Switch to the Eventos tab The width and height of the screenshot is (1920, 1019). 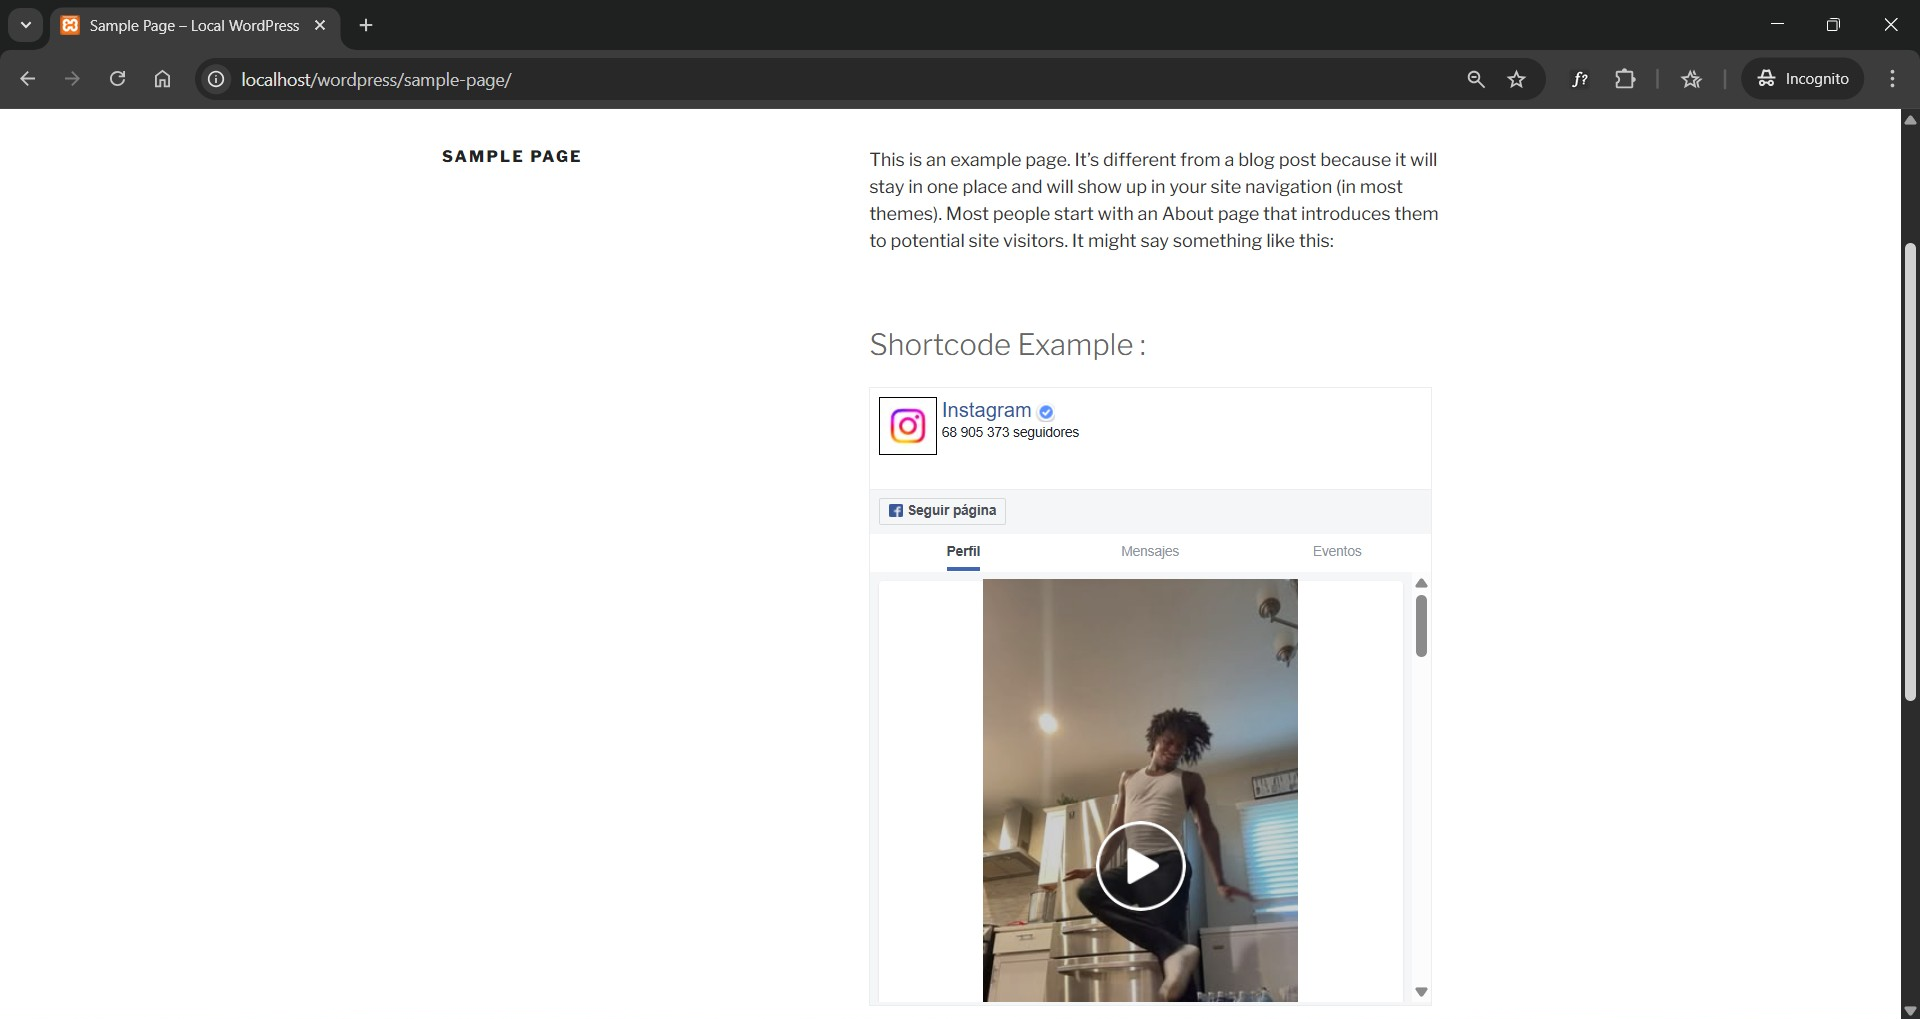(1337, 551)
